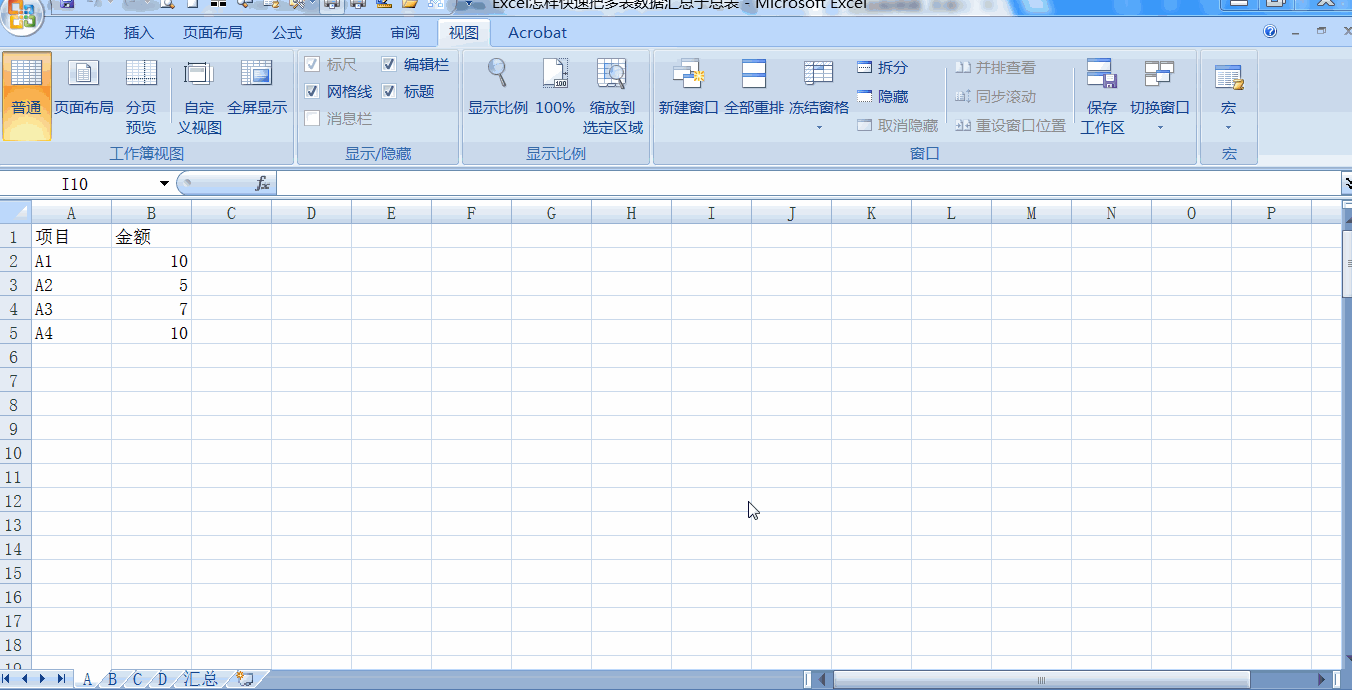The height and width of the screenshot is (690, 1352).
Task: Open the Data (数据) ribbon tab
Action: (x=346, y=33)
